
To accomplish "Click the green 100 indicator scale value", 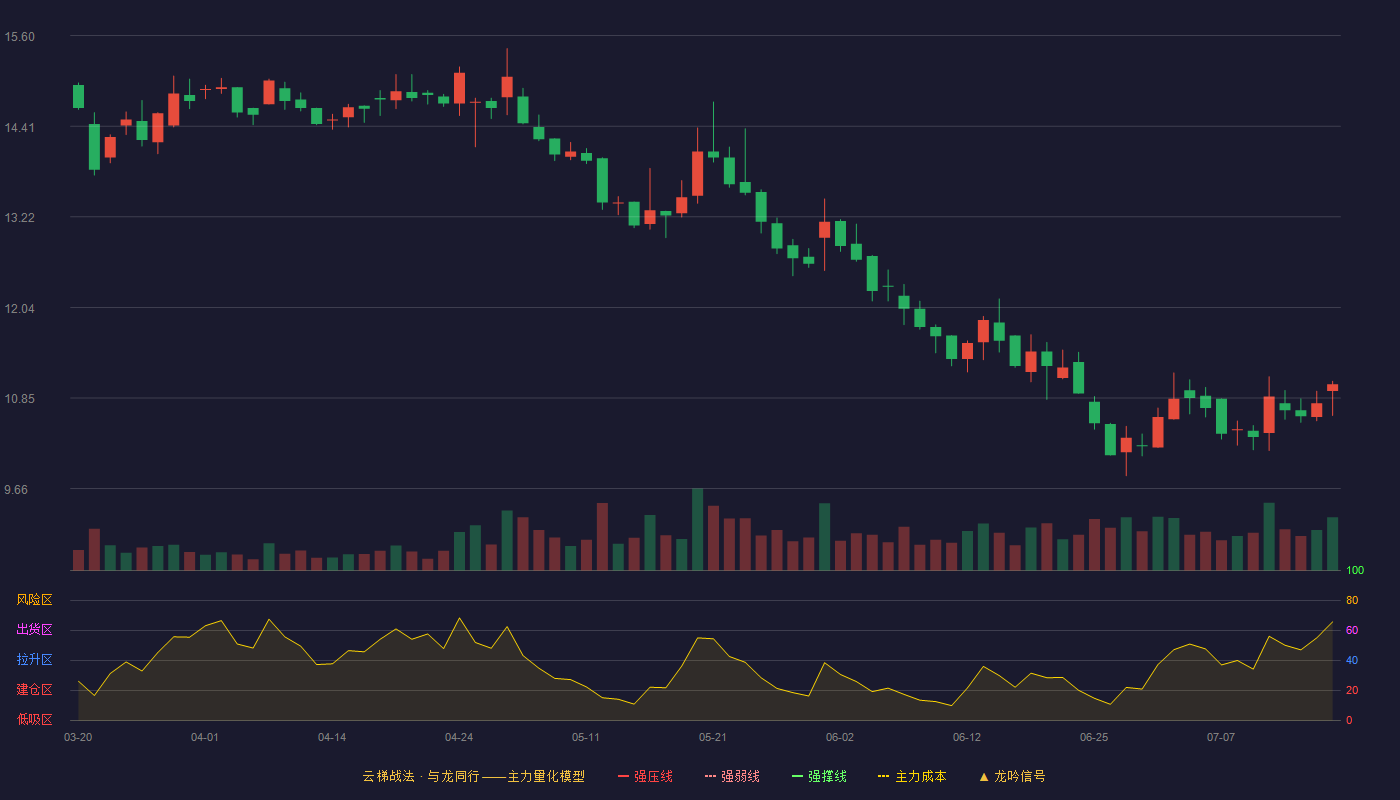I will pos(1355,571).
